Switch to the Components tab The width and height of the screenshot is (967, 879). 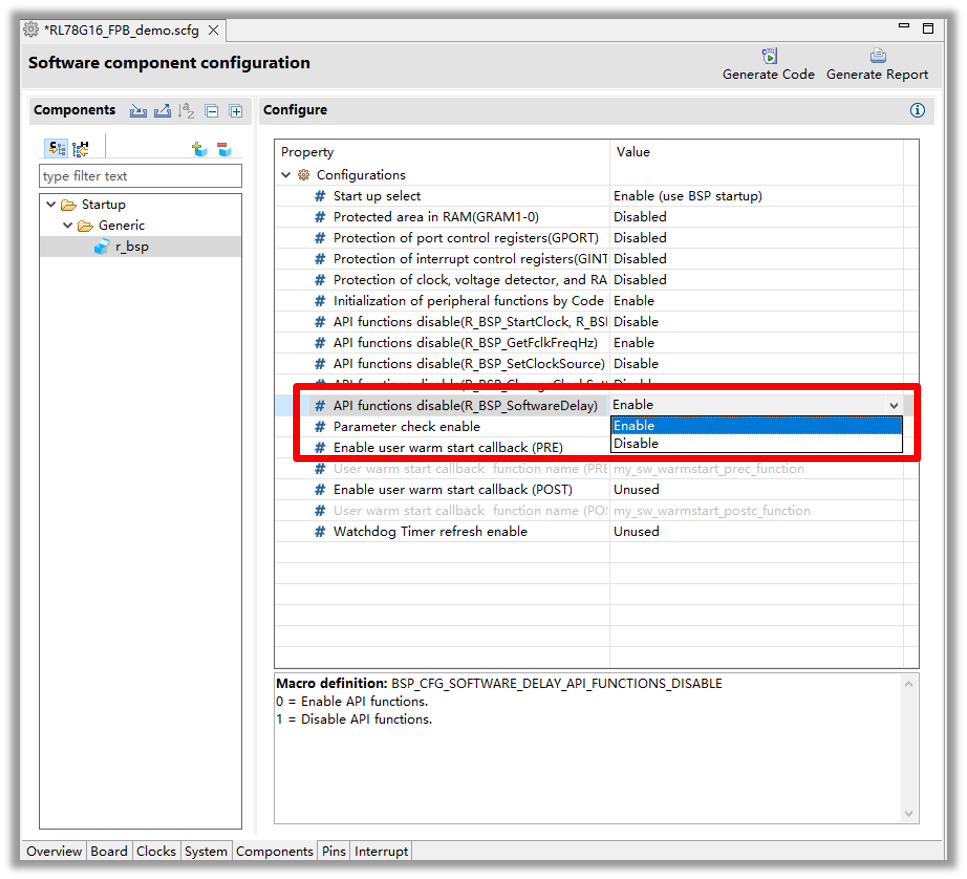[x=274, y=851]
